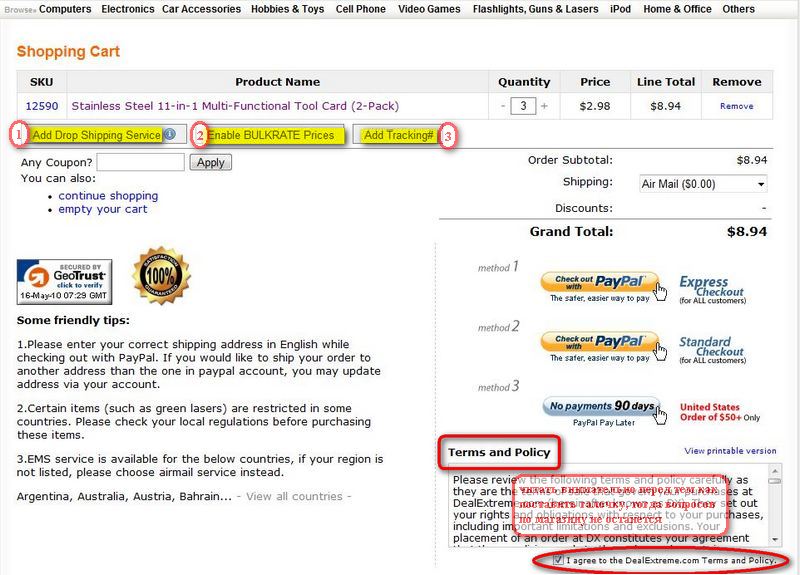Focus the quantity field showing 3
Viewport: 800px width, 575px height.
pyautogui.click(x=523, y=106)
